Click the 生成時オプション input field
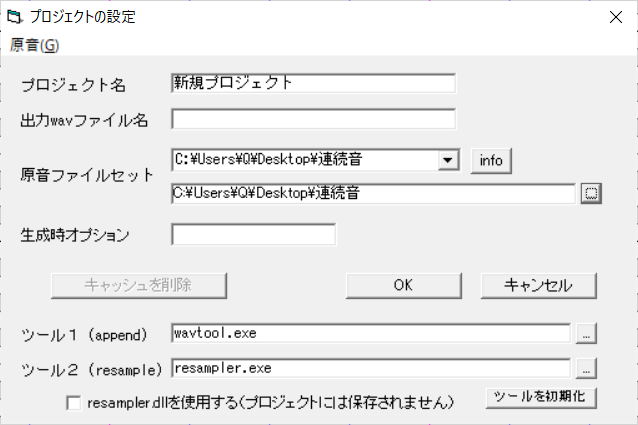 [253, 235]
